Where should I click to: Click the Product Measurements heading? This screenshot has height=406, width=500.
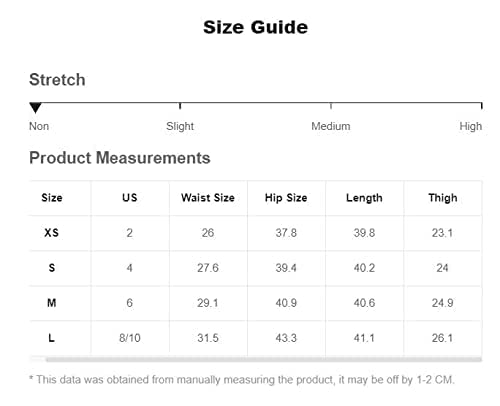(120, 158)
